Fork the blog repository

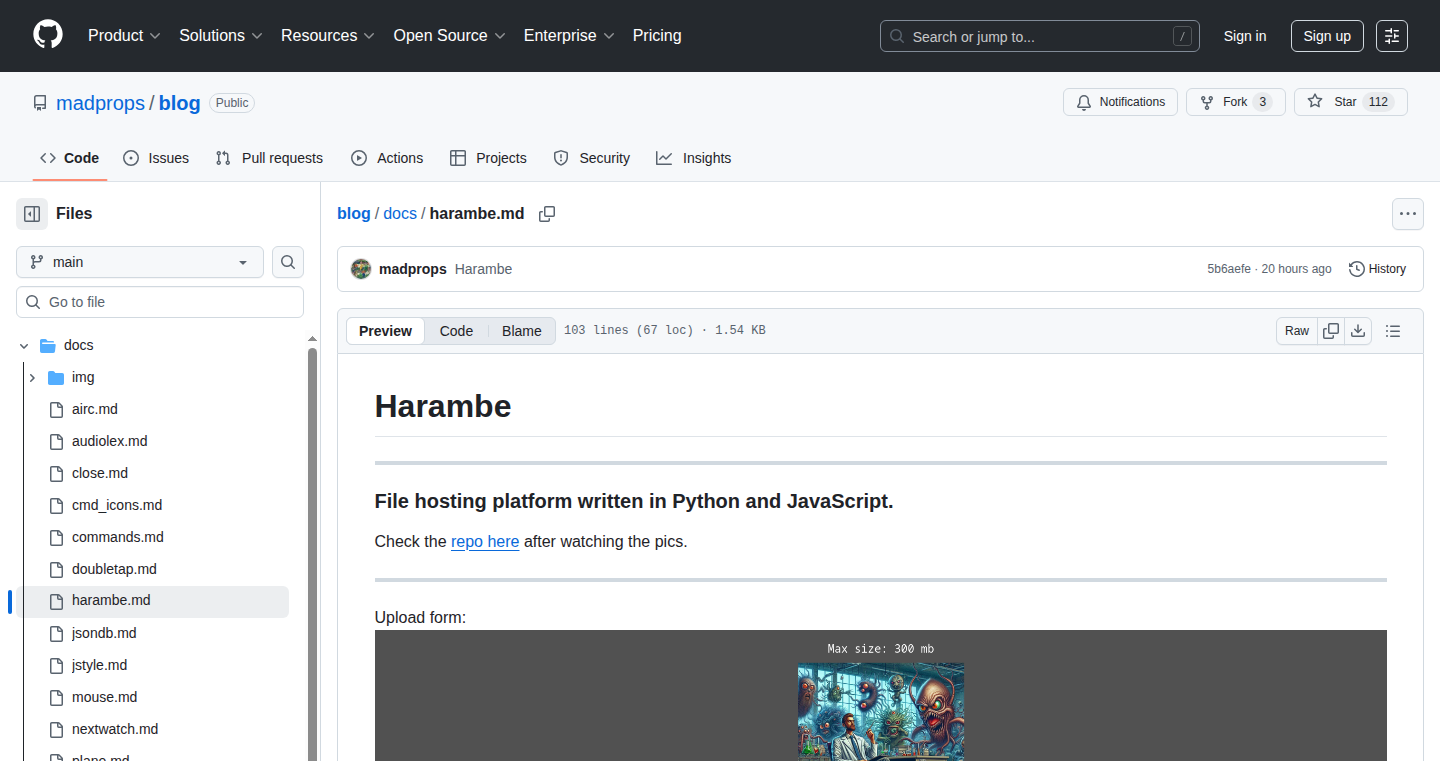coord(1235,102)
